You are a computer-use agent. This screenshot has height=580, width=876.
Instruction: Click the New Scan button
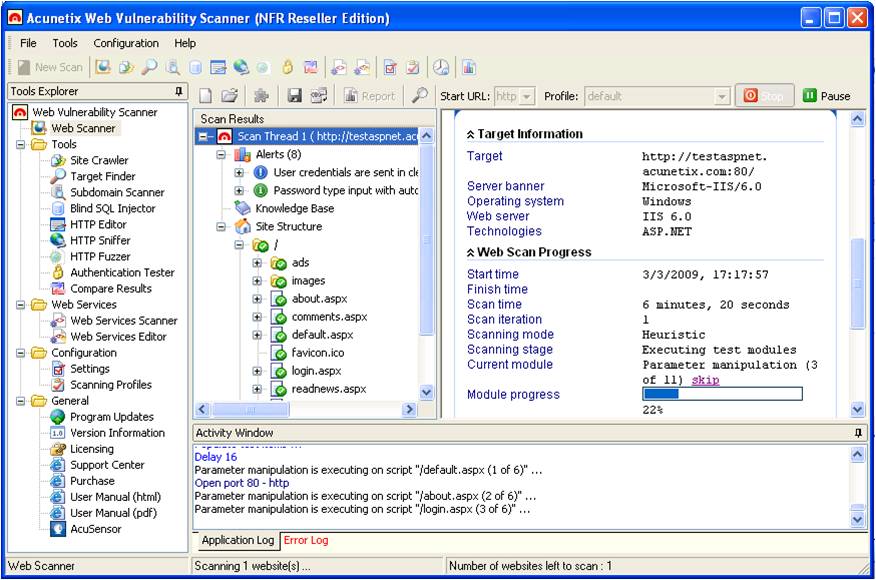(x=50, y=68)
